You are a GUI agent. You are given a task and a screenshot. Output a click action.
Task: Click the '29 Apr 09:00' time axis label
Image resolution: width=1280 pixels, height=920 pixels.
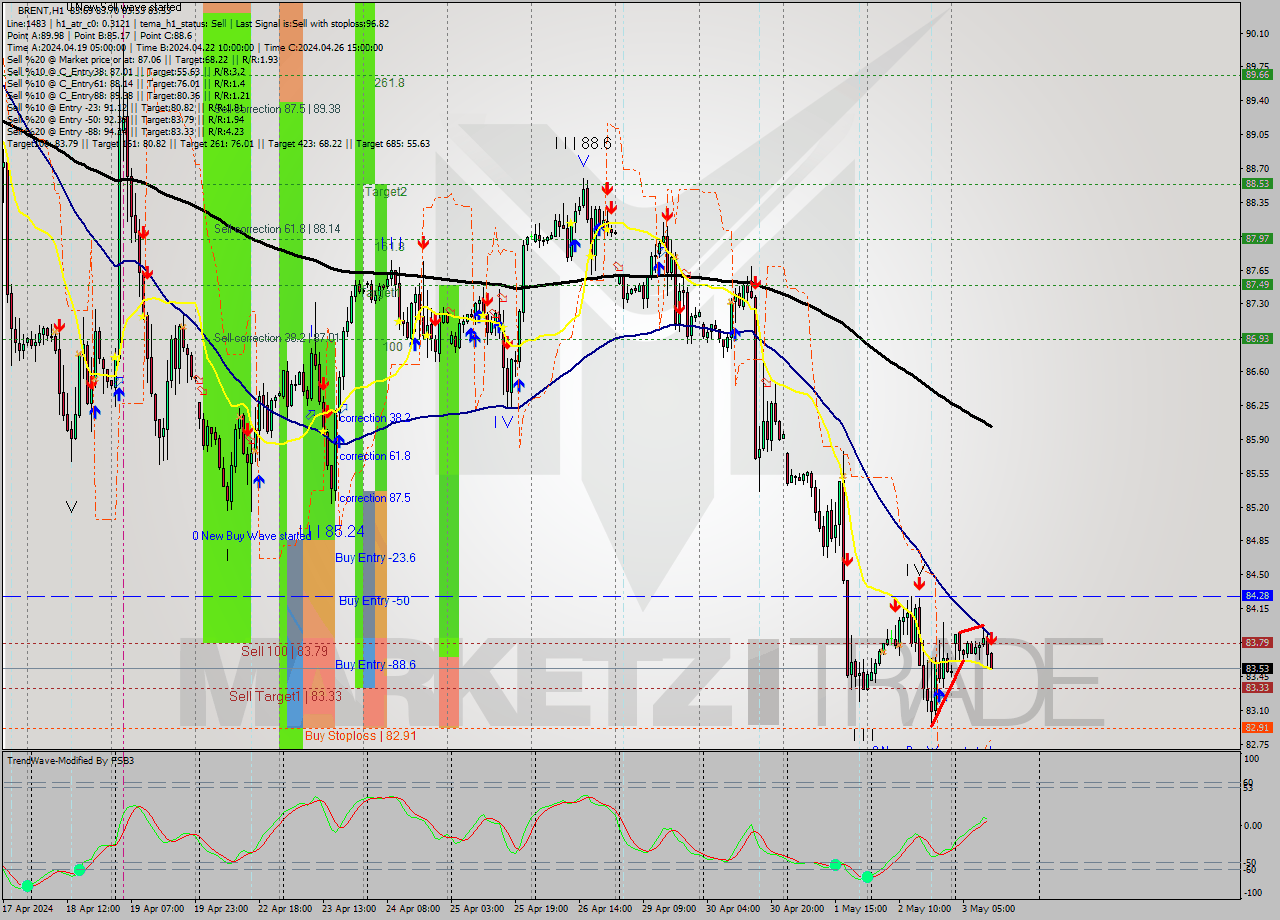[x=671, y=909]
